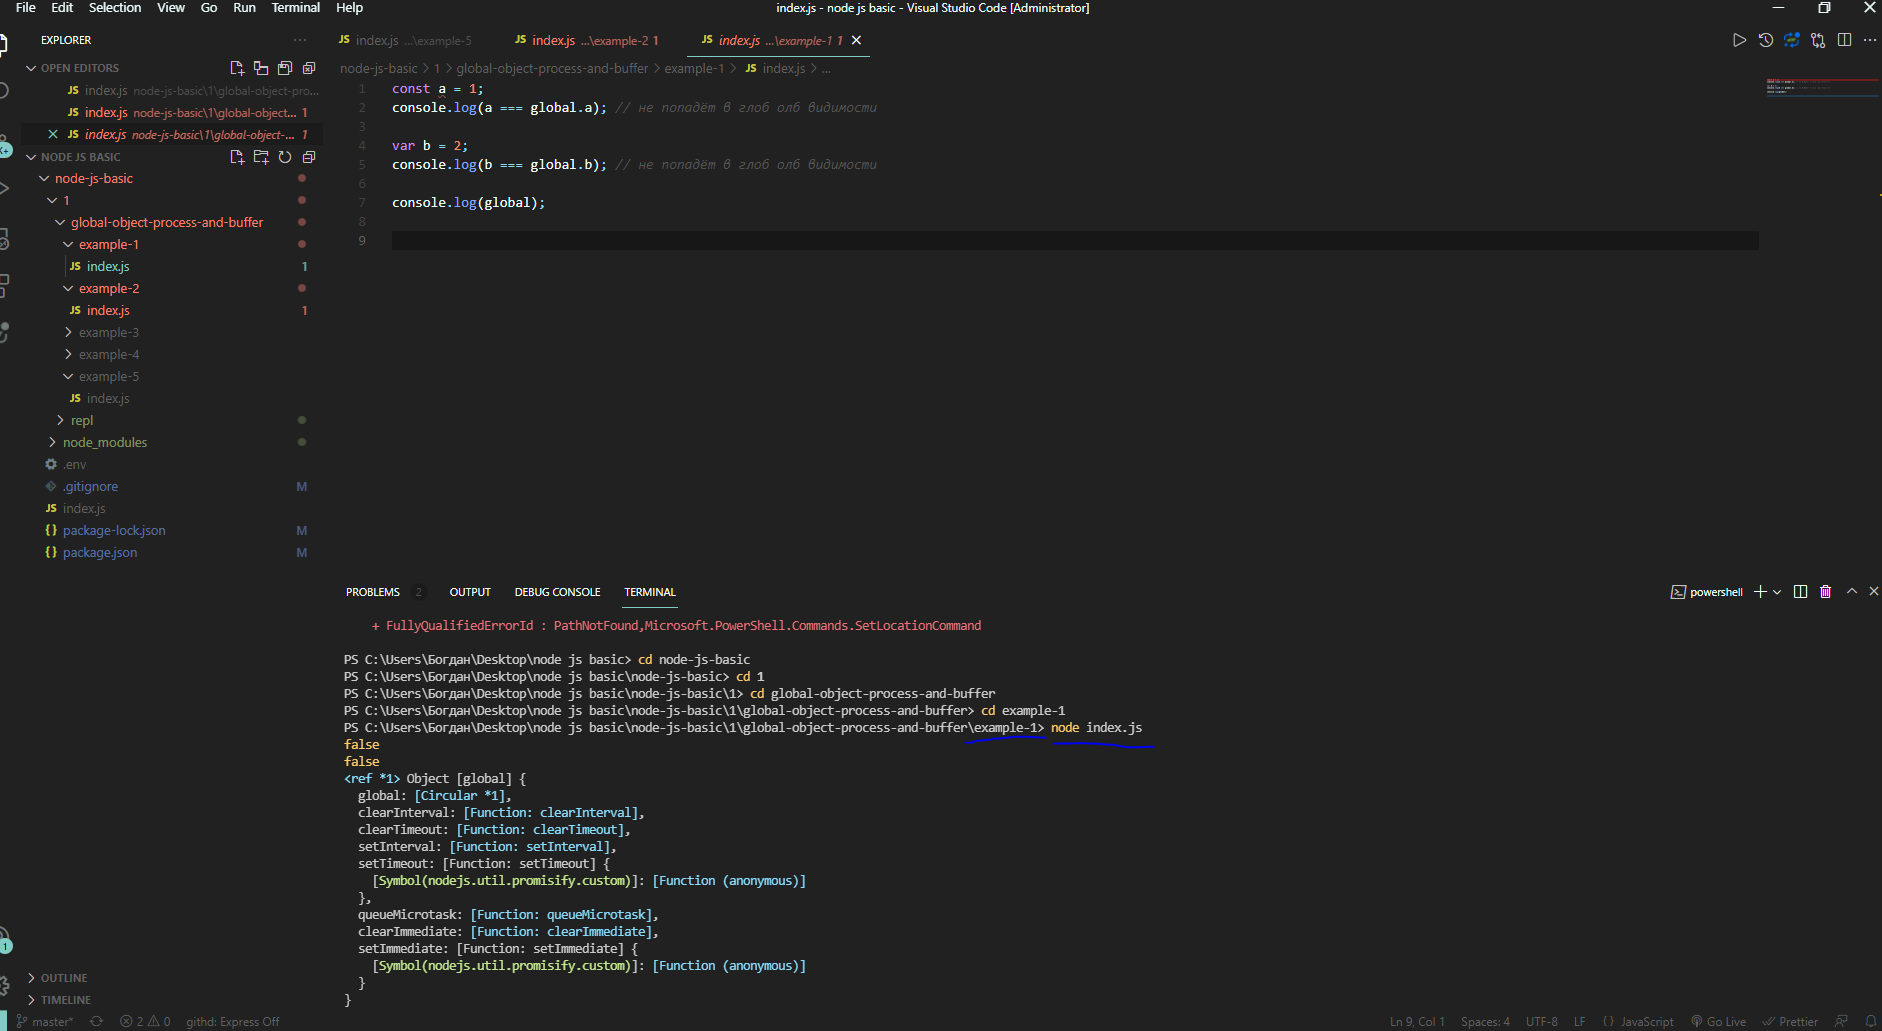This screenshot has width=1882, height=1031.
Task: Switch to index.js example-5 tab
Action: [405, 40]
